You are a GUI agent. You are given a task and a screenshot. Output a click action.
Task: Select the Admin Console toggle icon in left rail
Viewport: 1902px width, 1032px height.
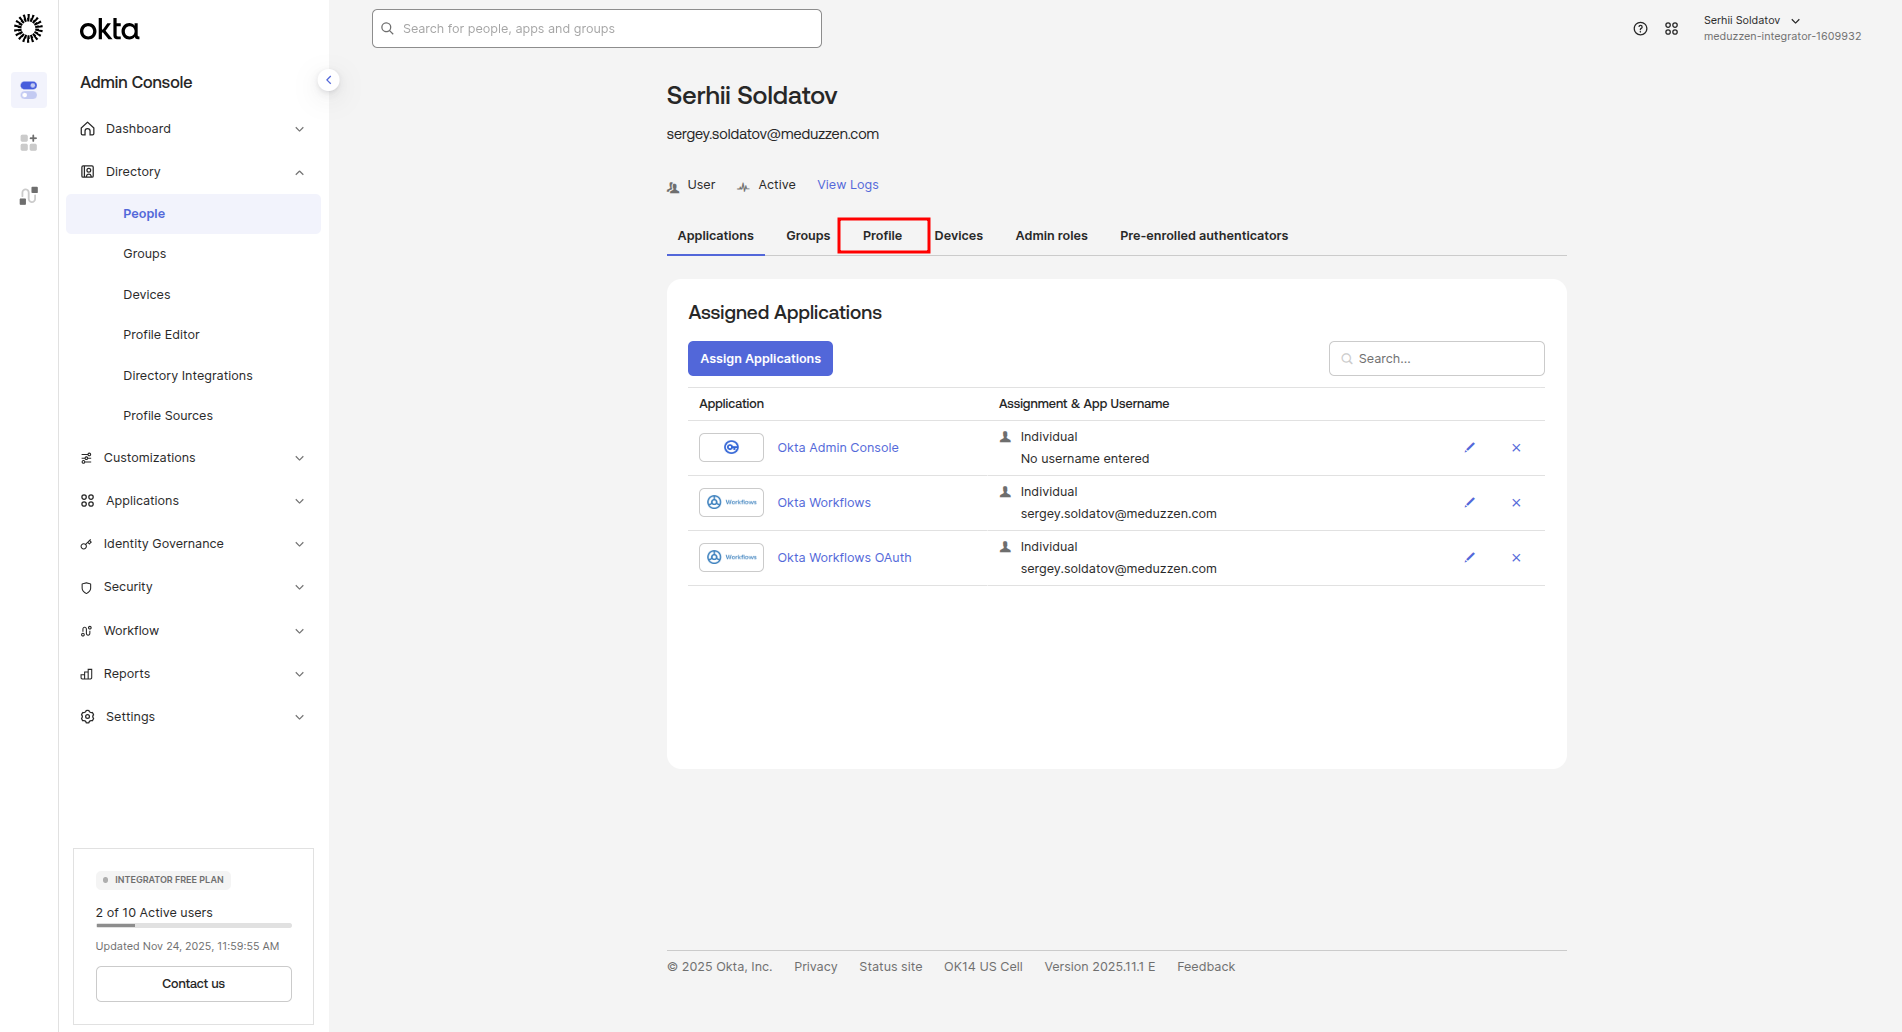[29, 90]
